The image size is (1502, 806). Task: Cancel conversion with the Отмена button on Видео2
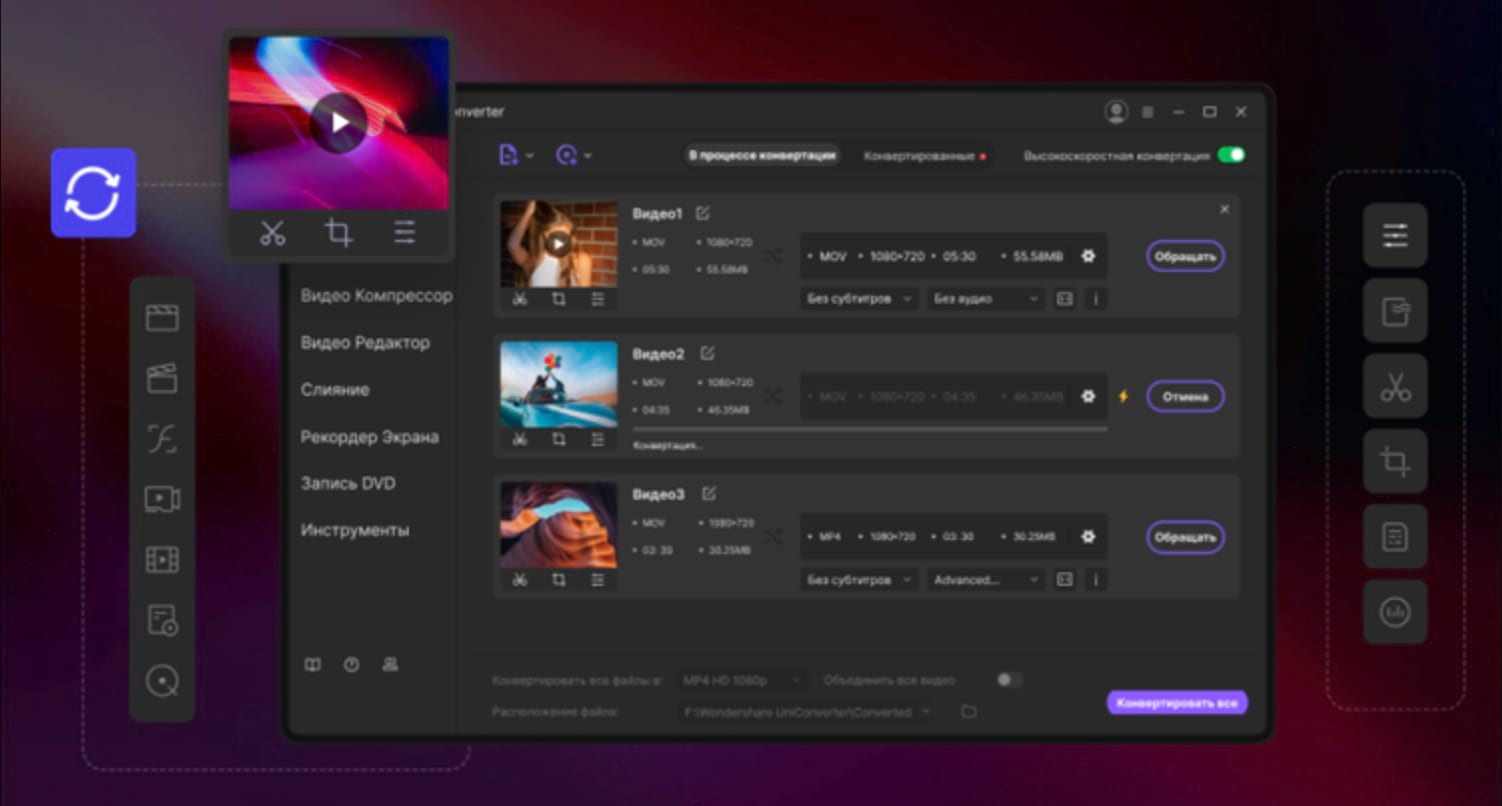point(1184,397)
